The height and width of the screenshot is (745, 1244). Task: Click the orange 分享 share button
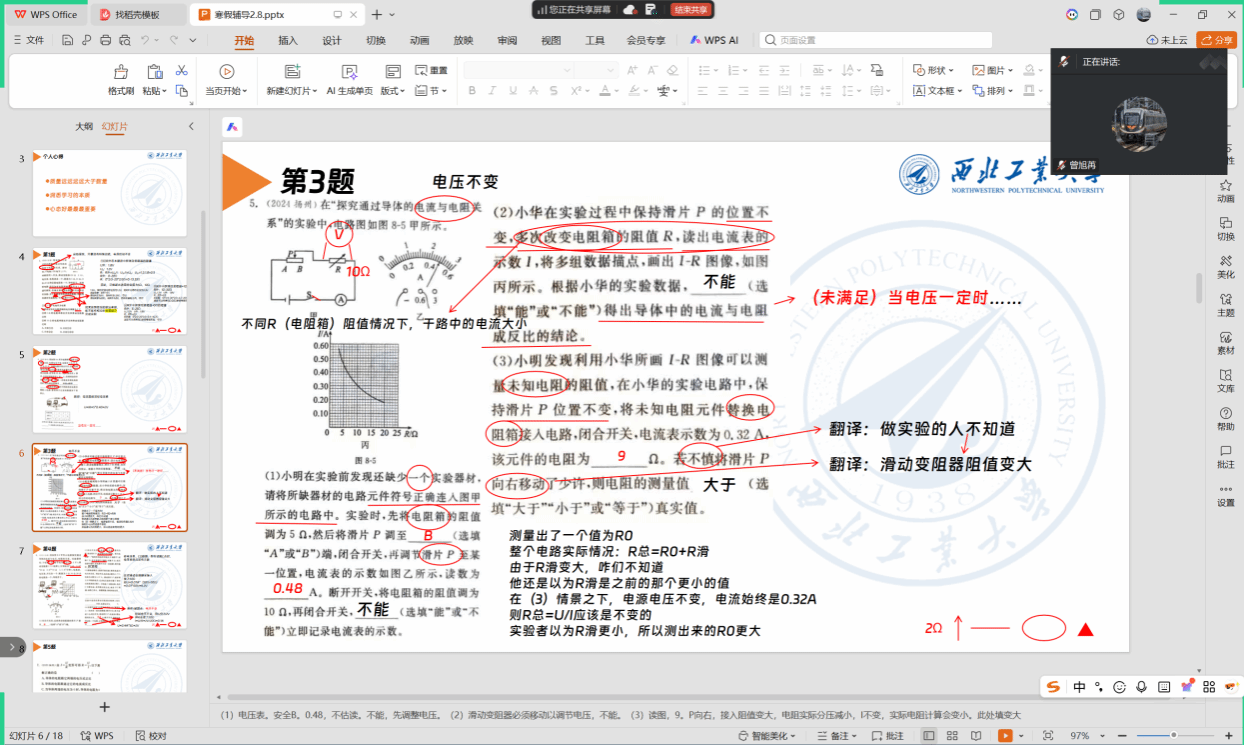pos(1216,40)
